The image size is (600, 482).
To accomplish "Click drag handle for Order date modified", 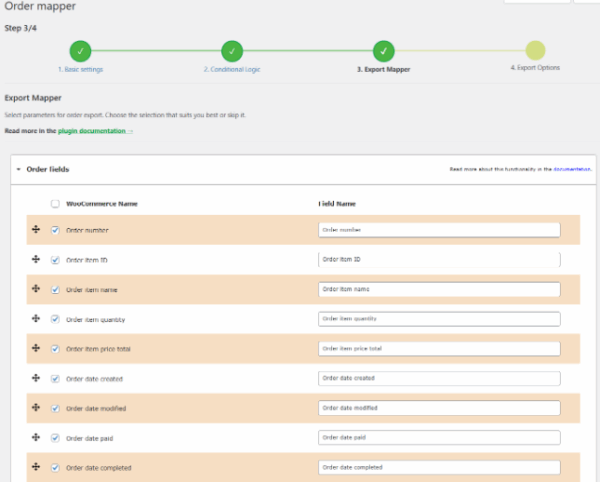I will coord(36,408).
